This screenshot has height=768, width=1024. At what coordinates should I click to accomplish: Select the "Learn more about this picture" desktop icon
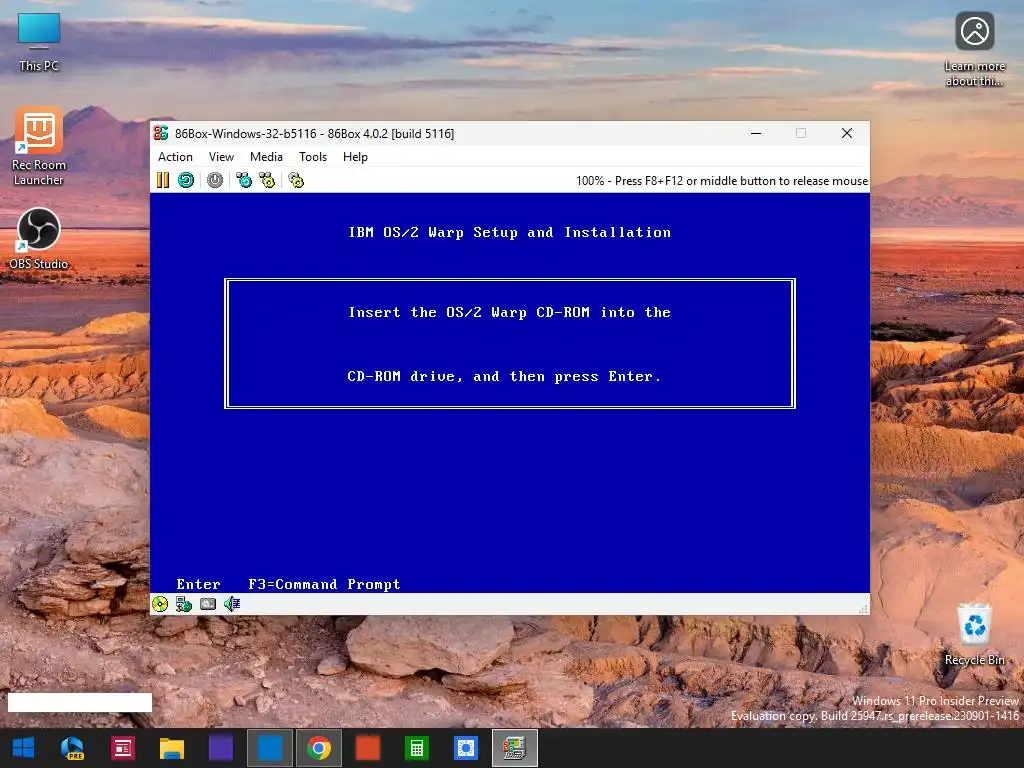coord(974,50)
